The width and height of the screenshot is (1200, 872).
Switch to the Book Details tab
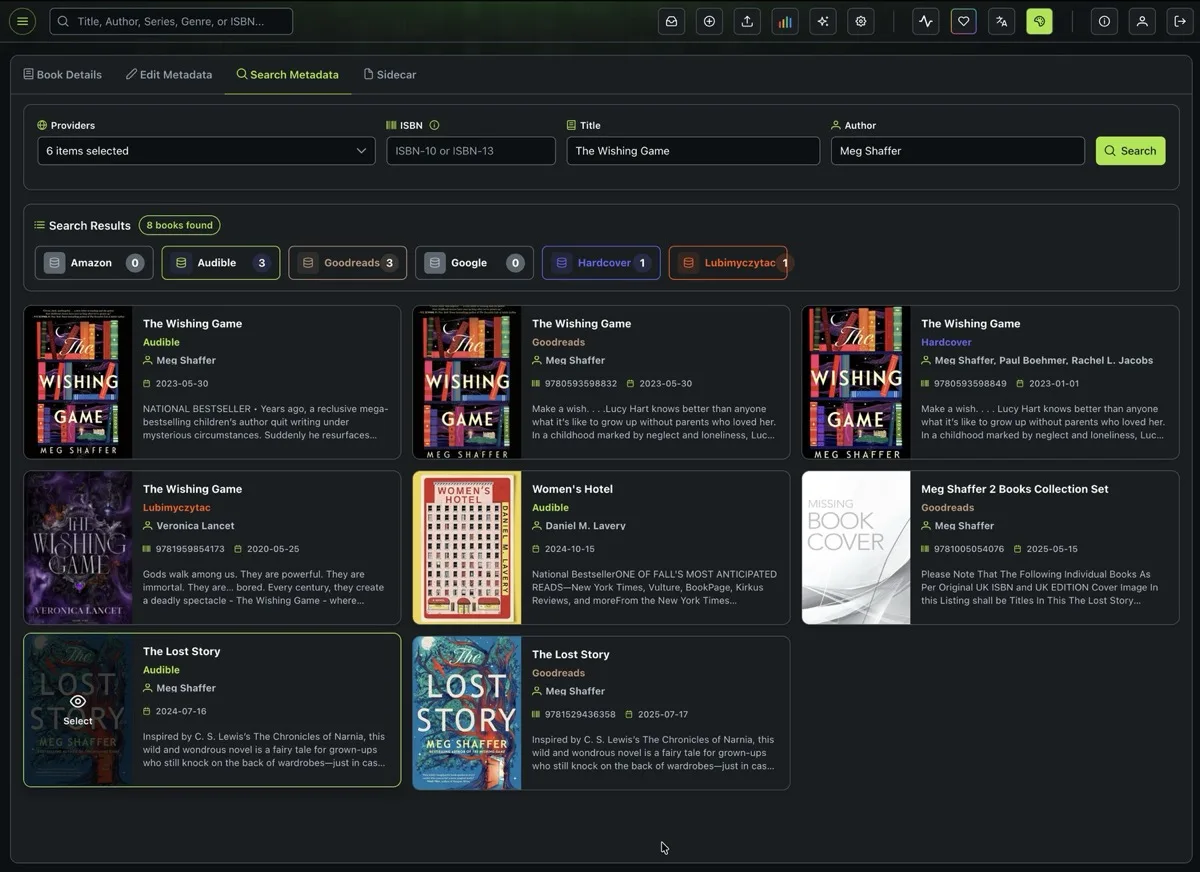coord(63,74)
